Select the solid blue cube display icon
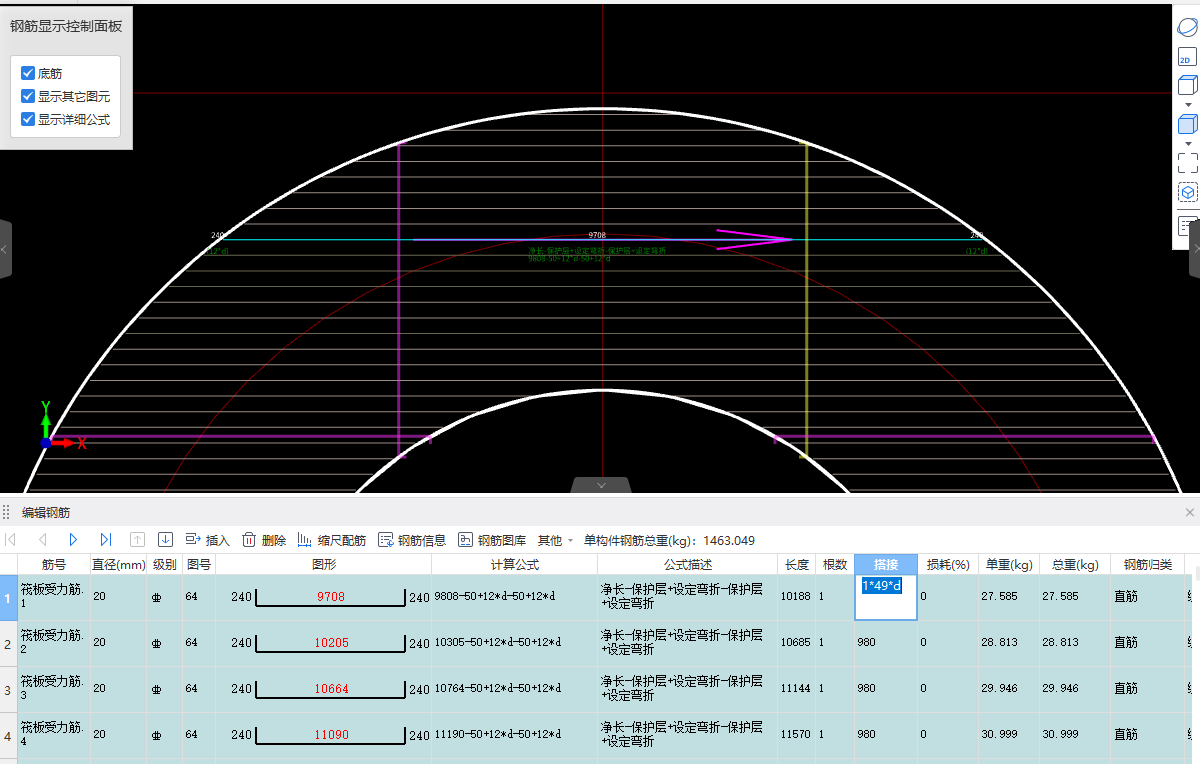This screenshot has width=1200, height=764. tap(1187, 125)
